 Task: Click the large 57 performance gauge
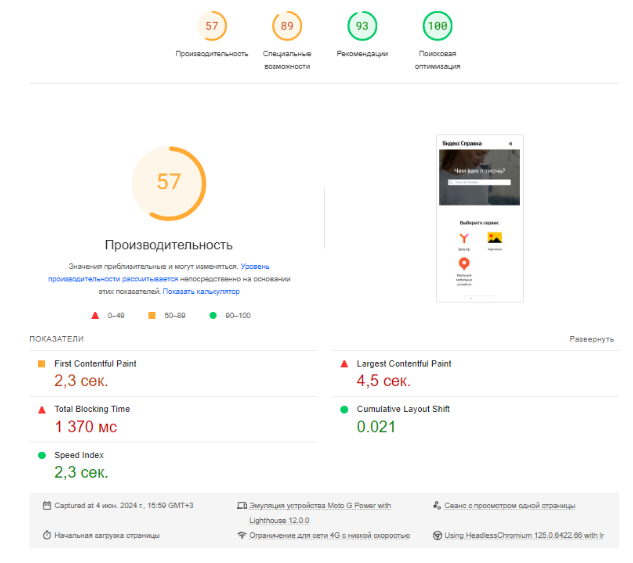pyautogui.click(x=169, y=183)
